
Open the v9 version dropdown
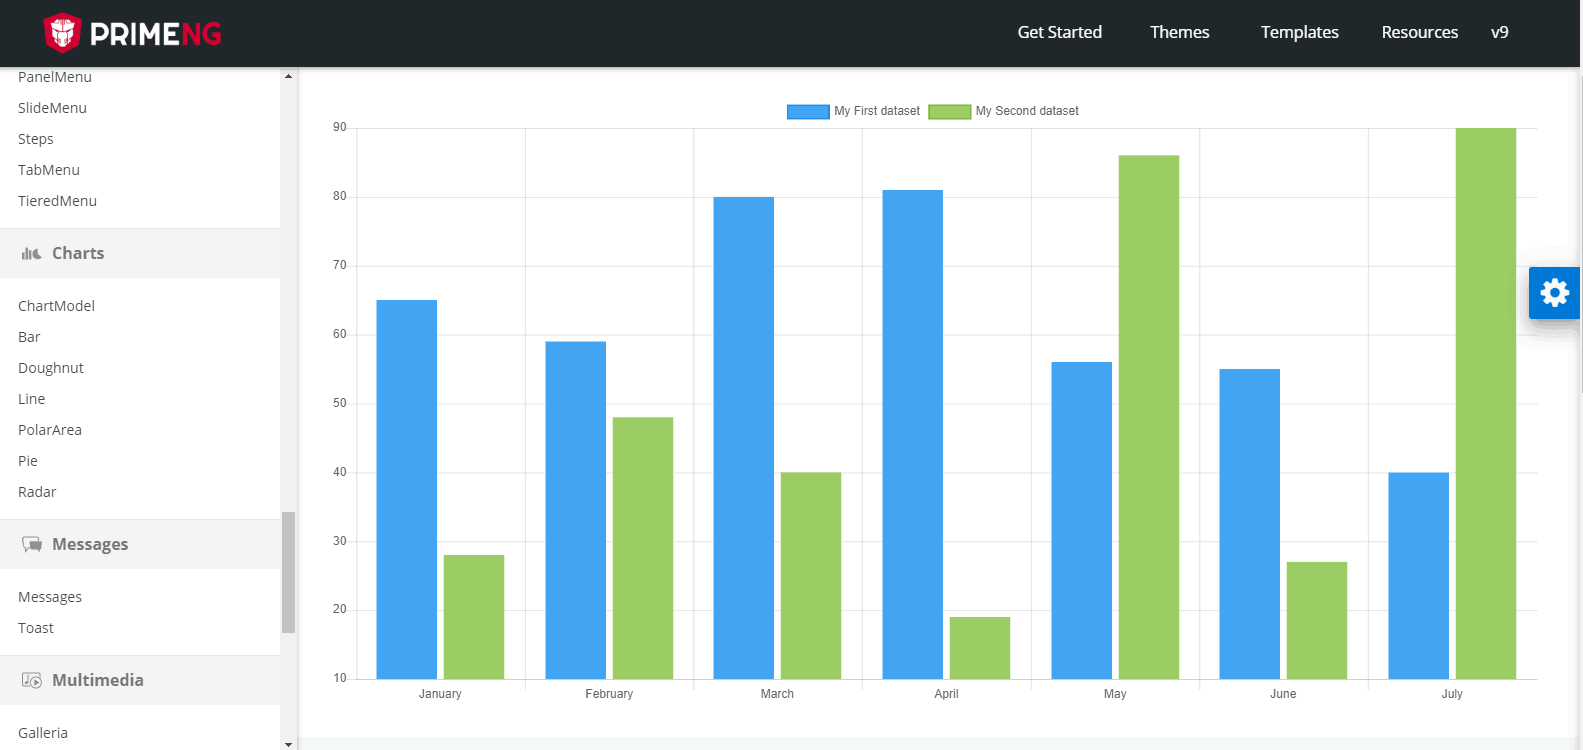tap(1500, 32)
